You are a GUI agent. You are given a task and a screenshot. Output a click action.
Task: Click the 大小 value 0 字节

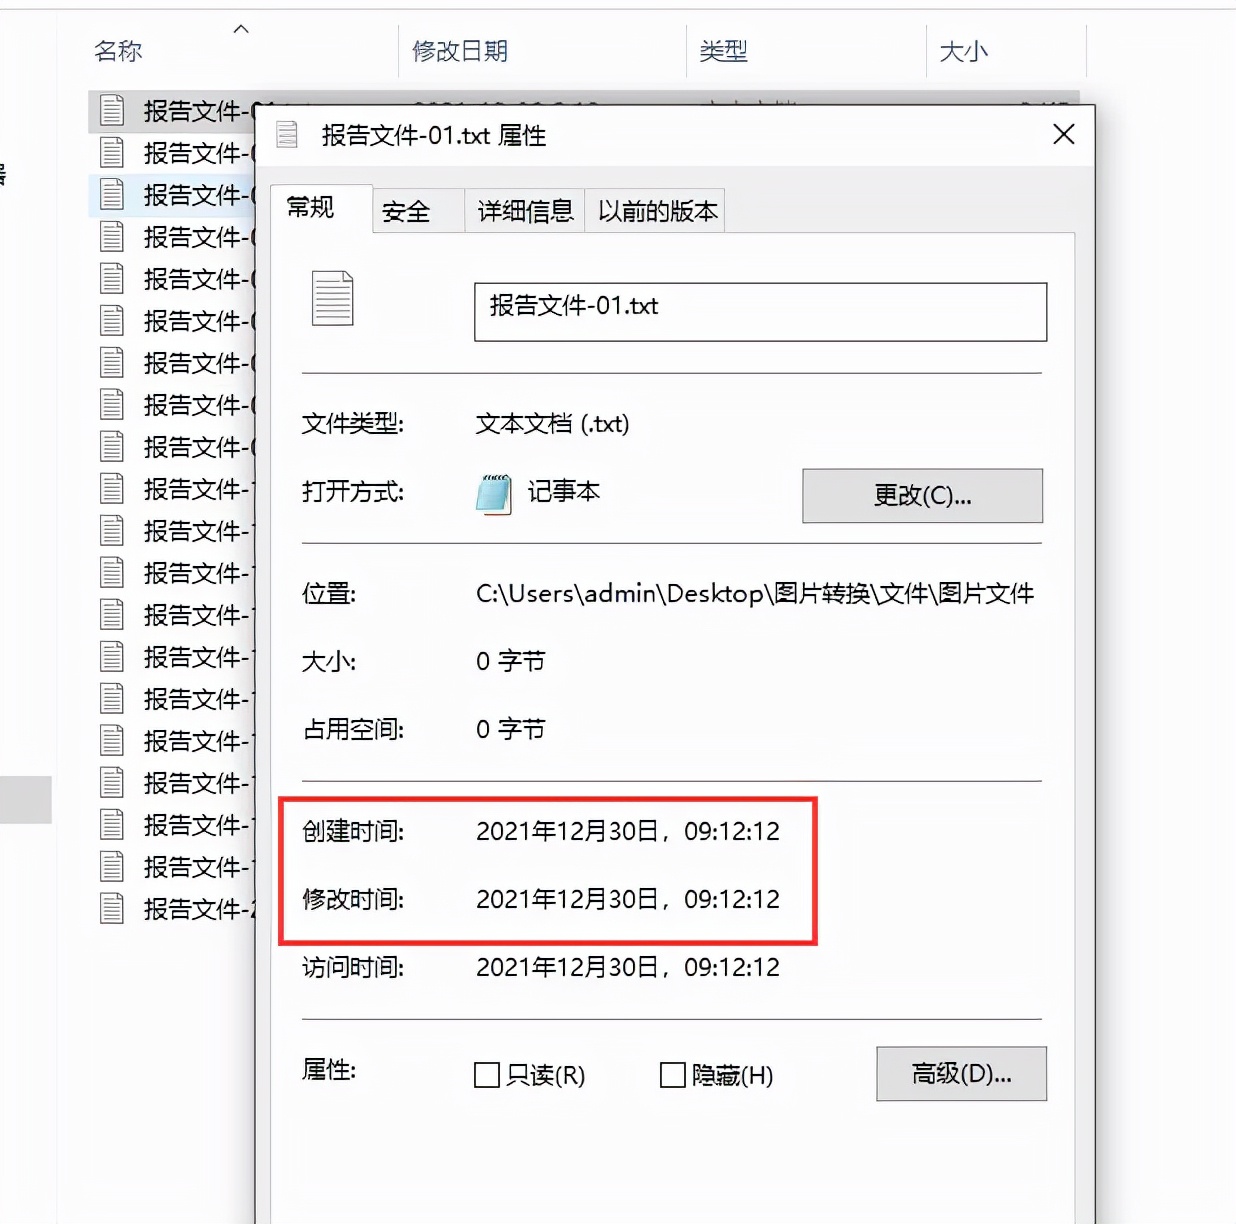[510, 661]
